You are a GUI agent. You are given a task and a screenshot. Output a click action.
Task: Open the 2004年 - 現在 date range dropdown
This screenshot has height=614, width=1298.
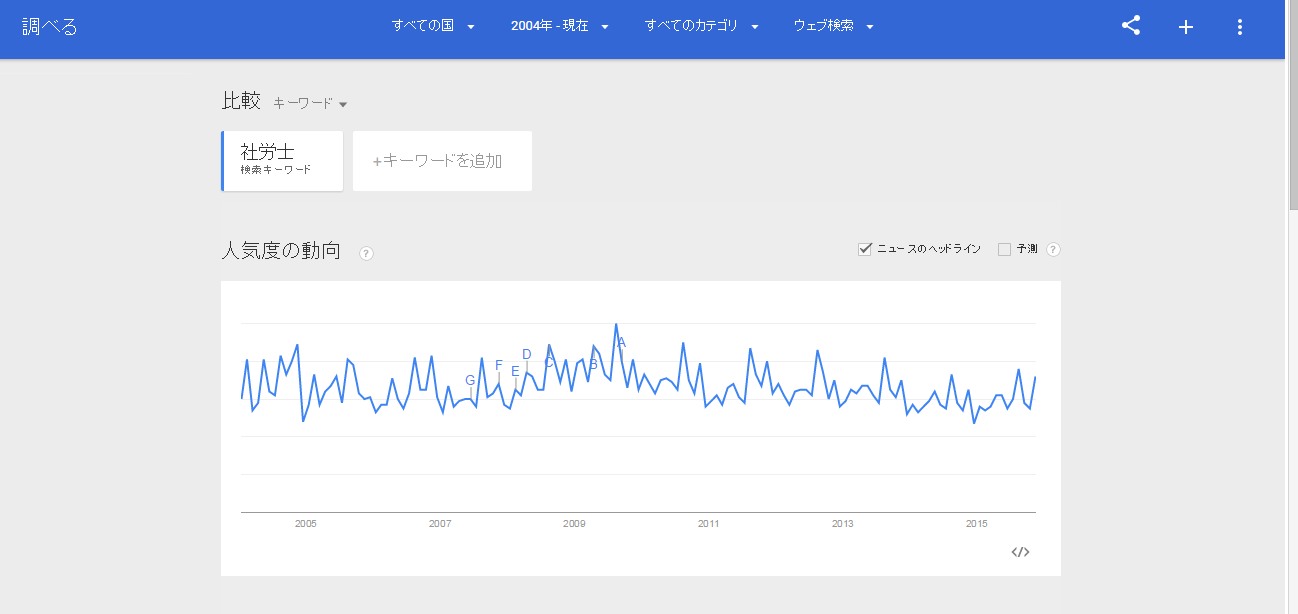[x=560, y=26]
